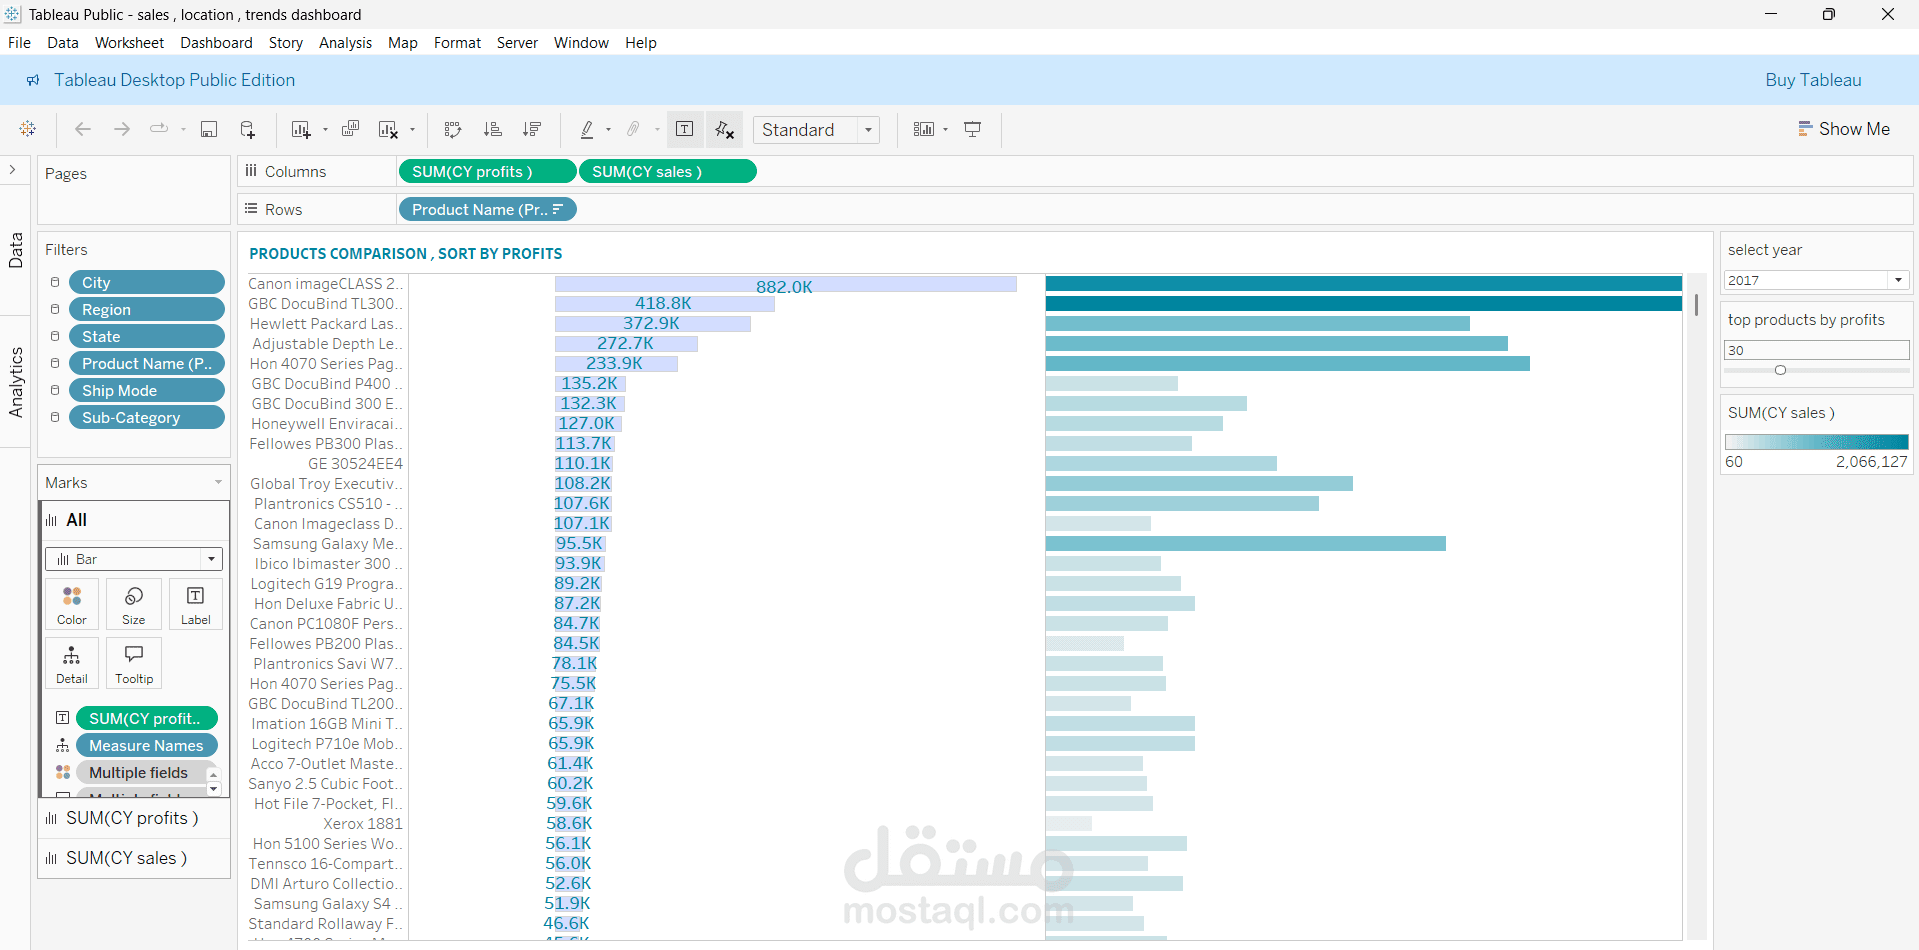Click the Group Members paperclip icon
The width and height of the screenshot is (1919, 950).
(634, 129)
